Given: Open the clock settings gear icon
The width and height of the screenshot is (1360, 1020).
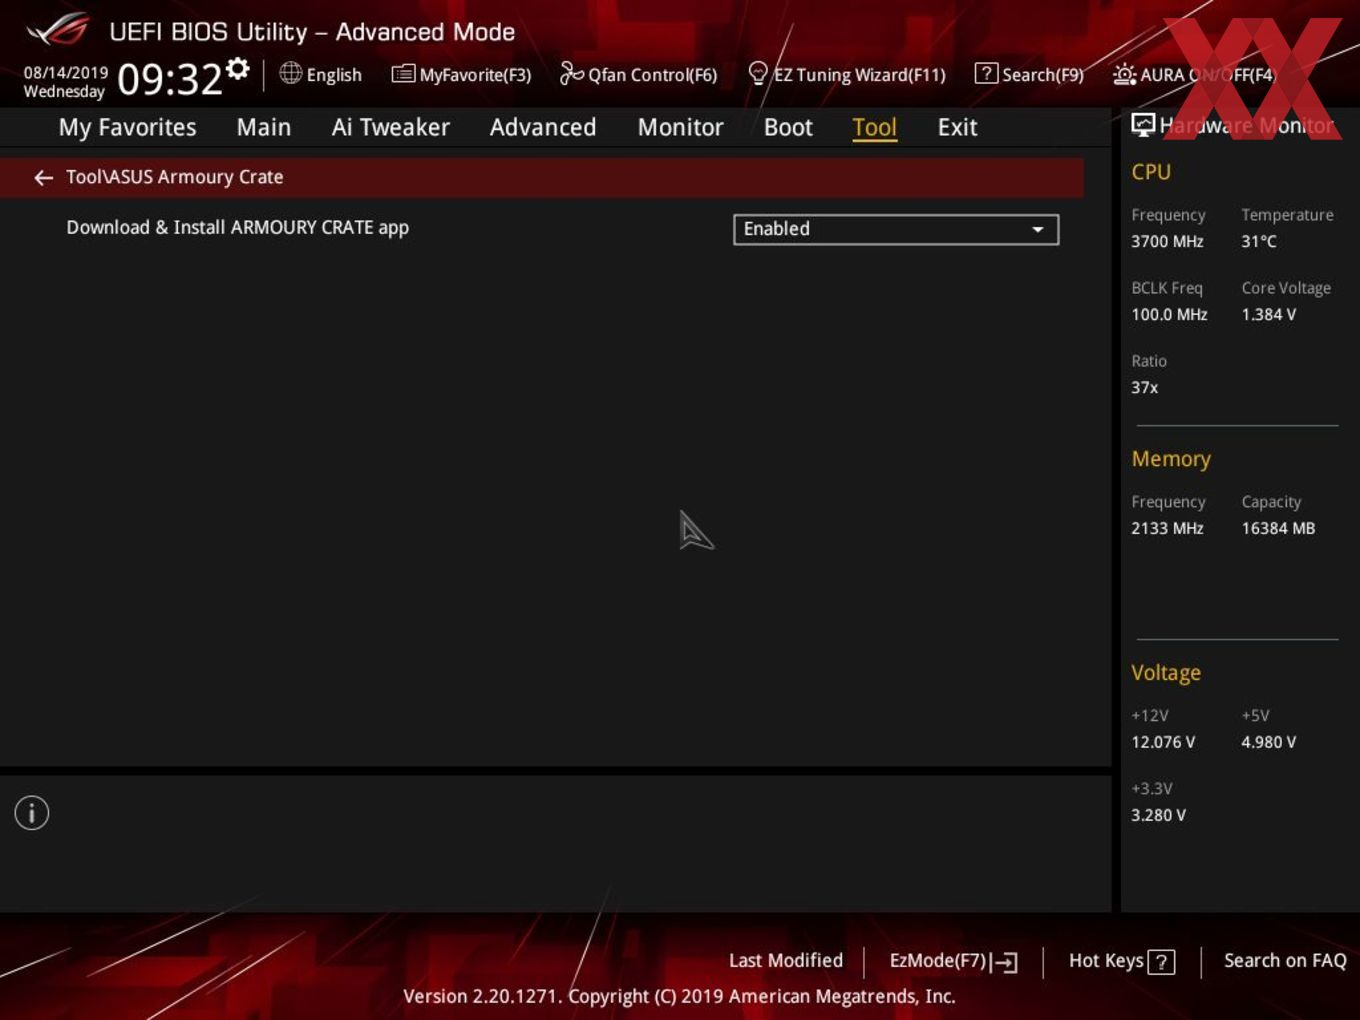Looking at the screenshot, I should (x=238, y=69).
